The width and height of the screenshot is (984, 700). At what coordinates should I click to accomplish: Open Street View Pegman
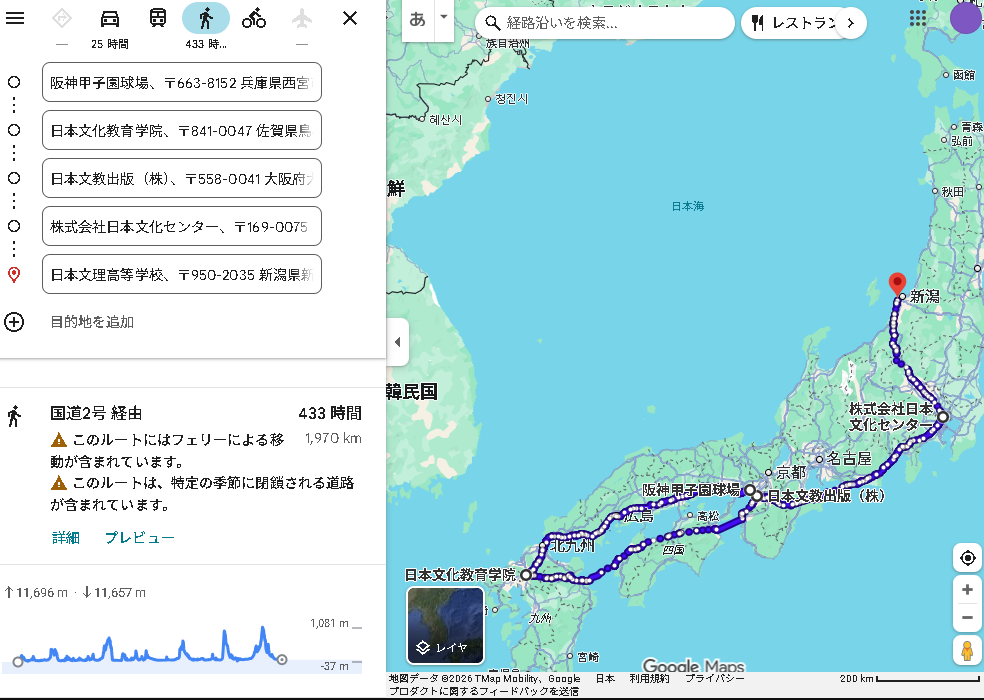point(967,651)
